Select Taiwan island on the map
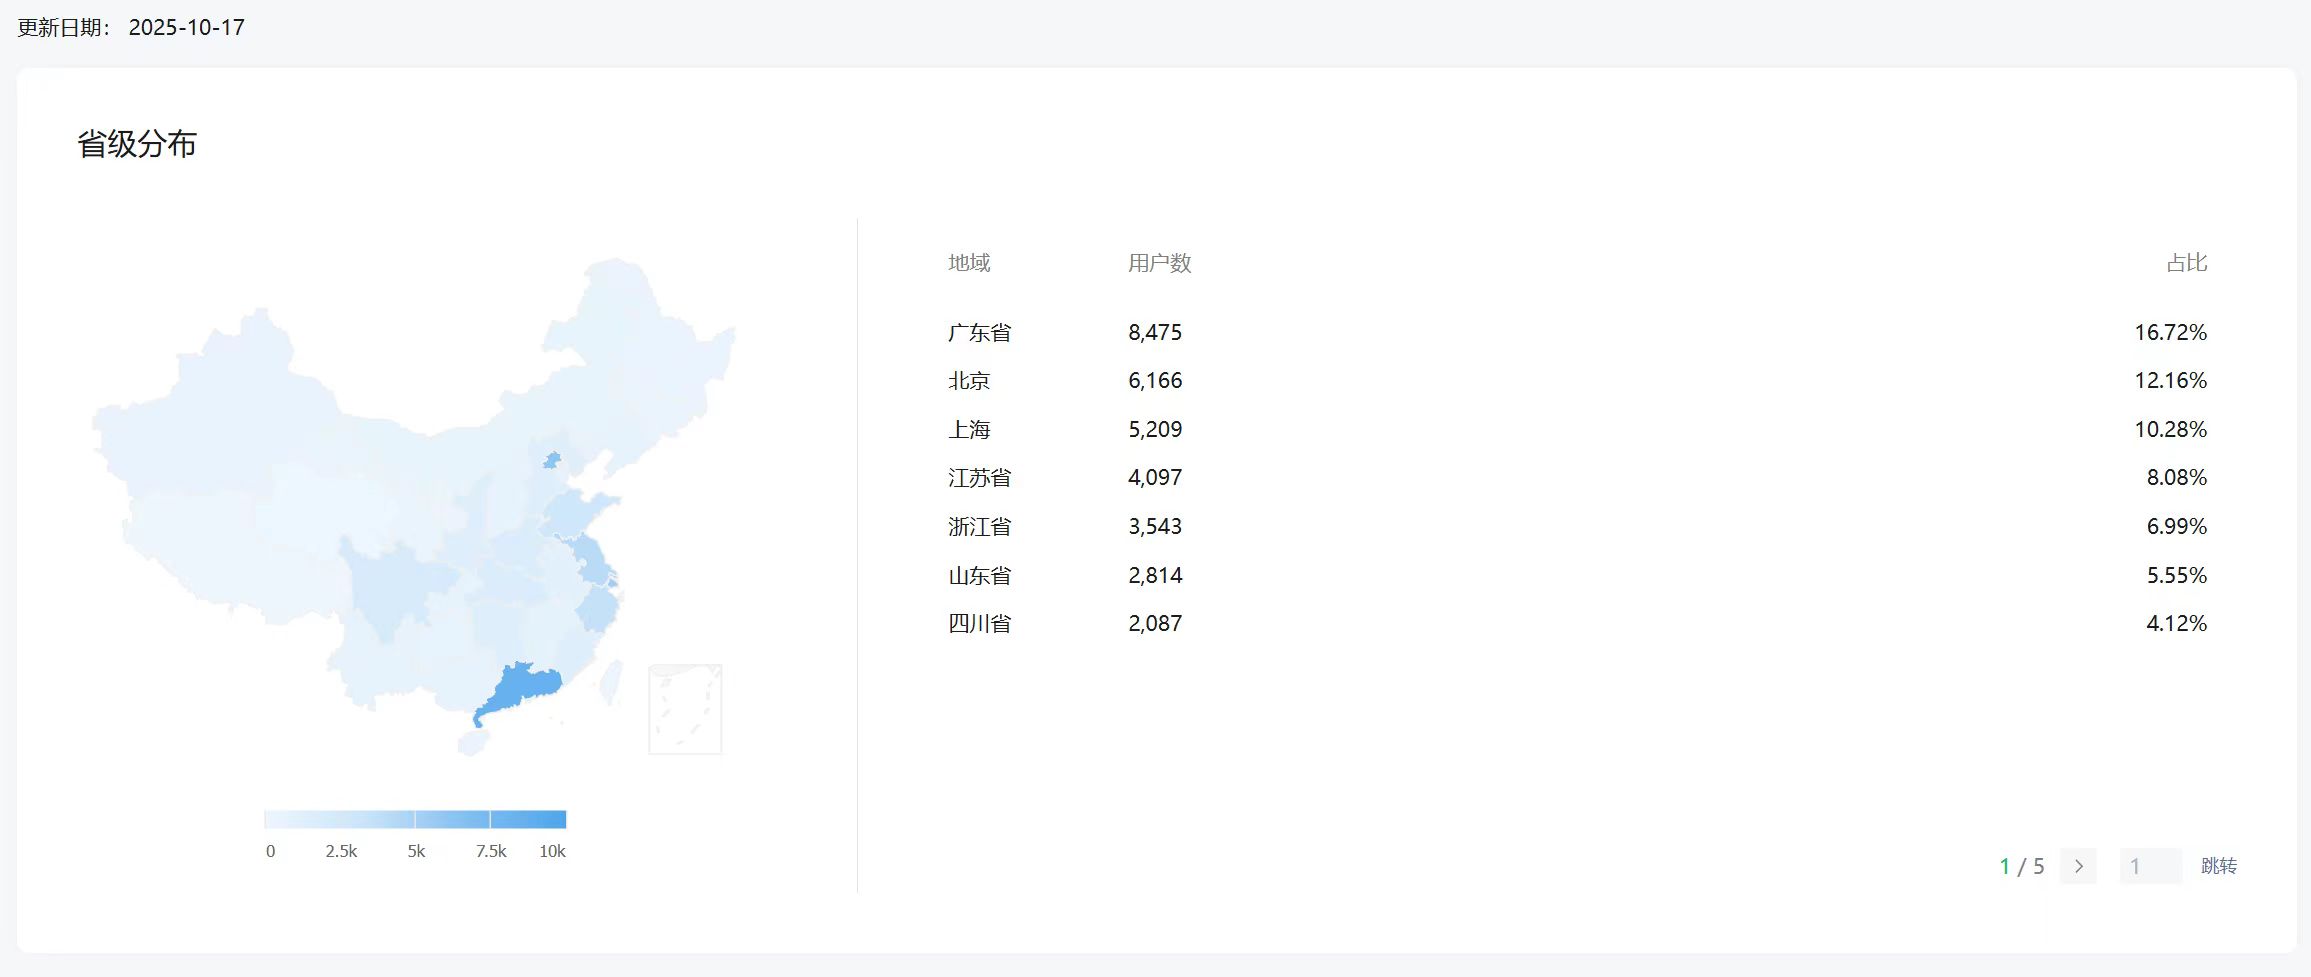The image size is (2311, 977). [x=611, y=682]
